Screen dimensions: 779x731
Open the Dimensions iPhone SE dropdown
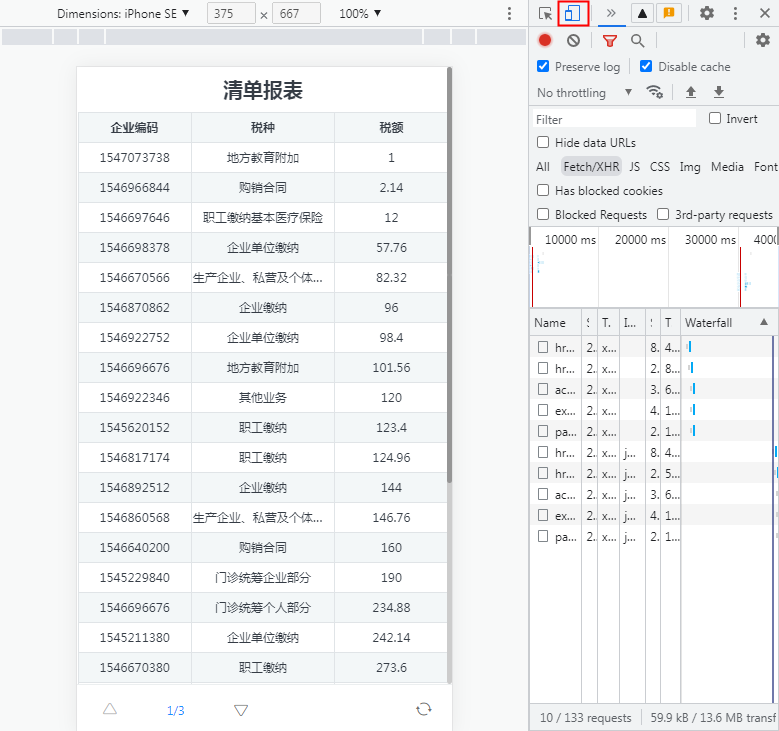[123, 14]
